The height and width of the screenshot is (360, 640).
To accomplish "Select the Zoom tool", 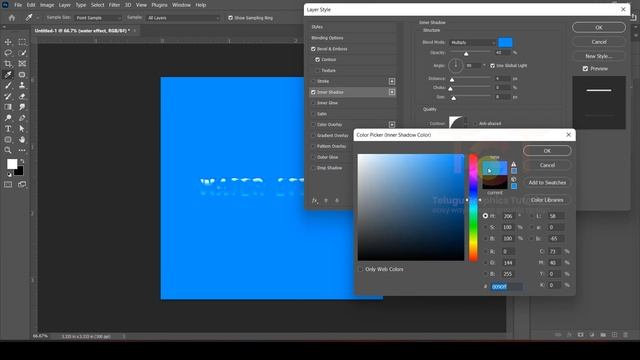I will pyautogui.click(x=8, y=150).
